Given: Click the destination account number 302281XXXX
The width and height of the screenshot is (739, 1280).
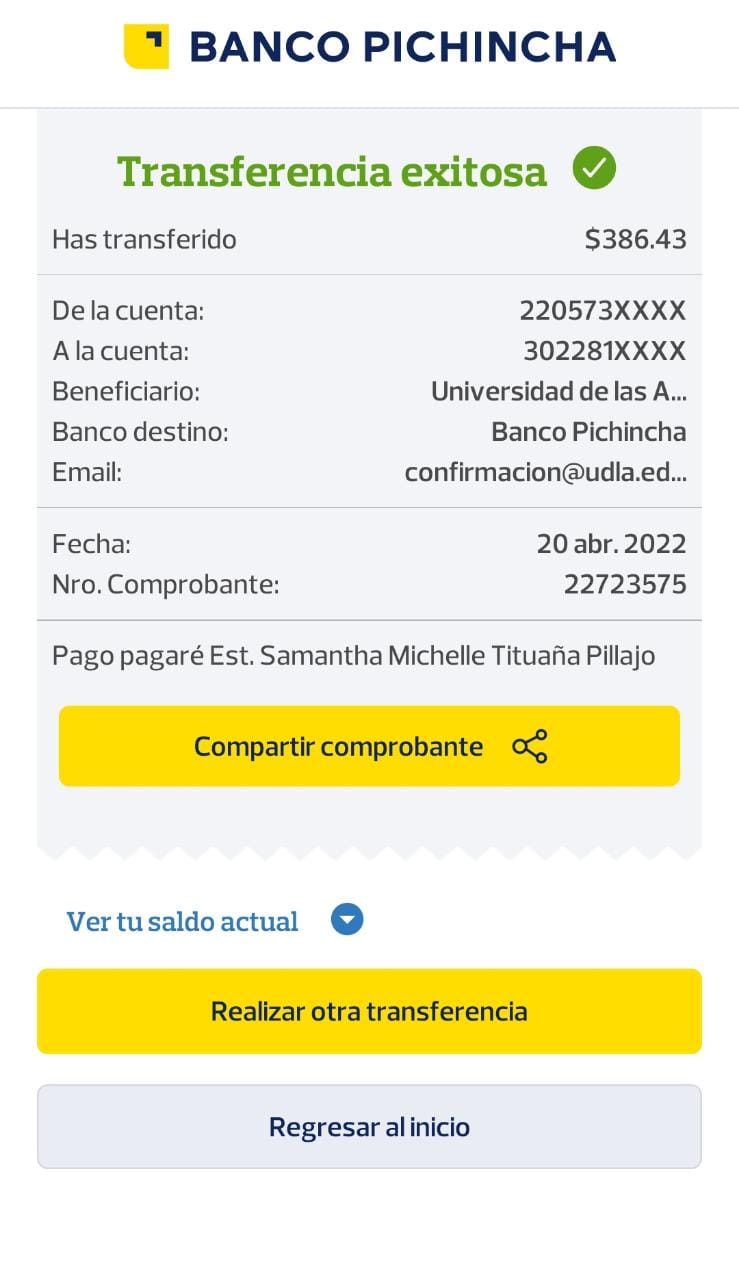Looking at the screenshot, I should 604,351.
